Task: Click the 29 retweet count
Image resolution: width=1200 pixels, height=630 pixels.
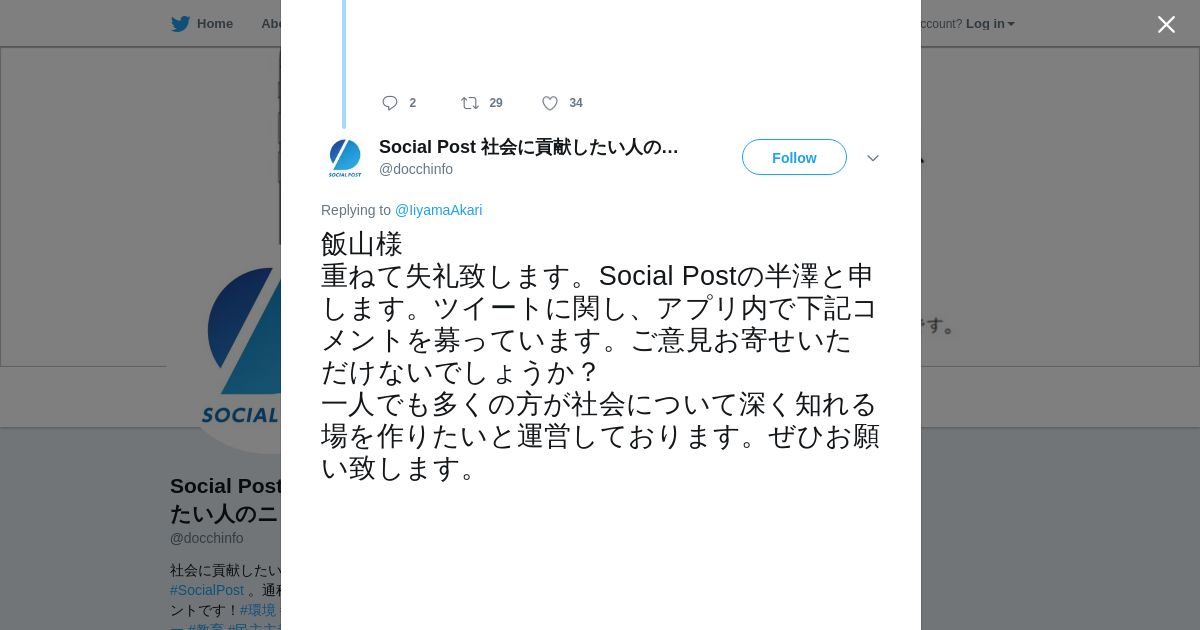Action: pos(496,103)
